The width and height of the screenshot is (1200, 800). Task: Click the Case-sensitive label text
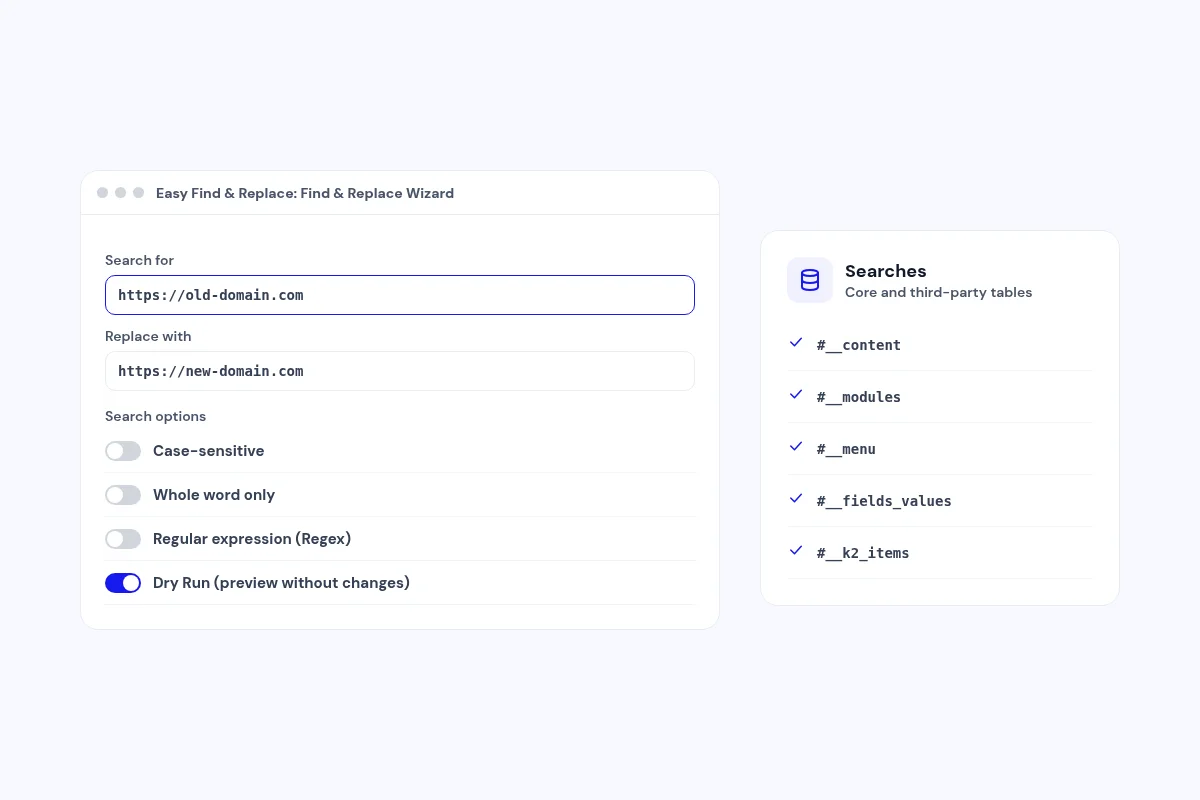click(209, 451)
